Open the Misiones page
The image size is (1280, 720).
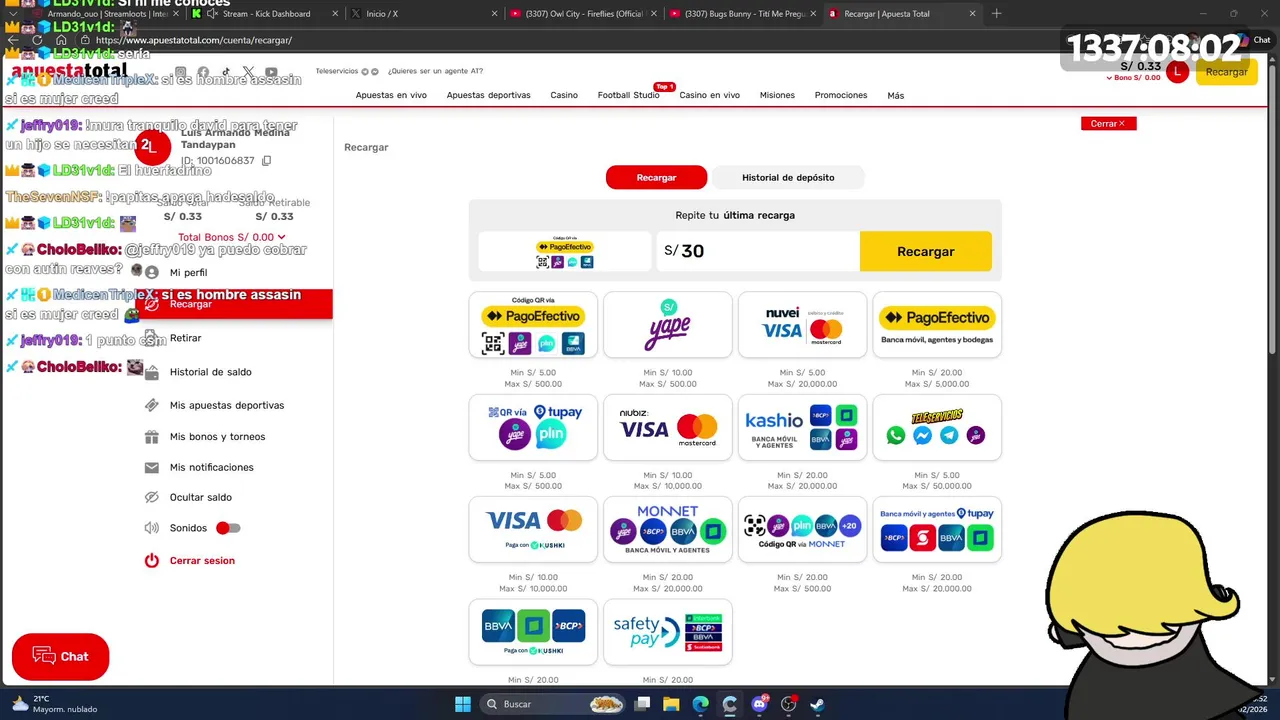coord(777,95)
